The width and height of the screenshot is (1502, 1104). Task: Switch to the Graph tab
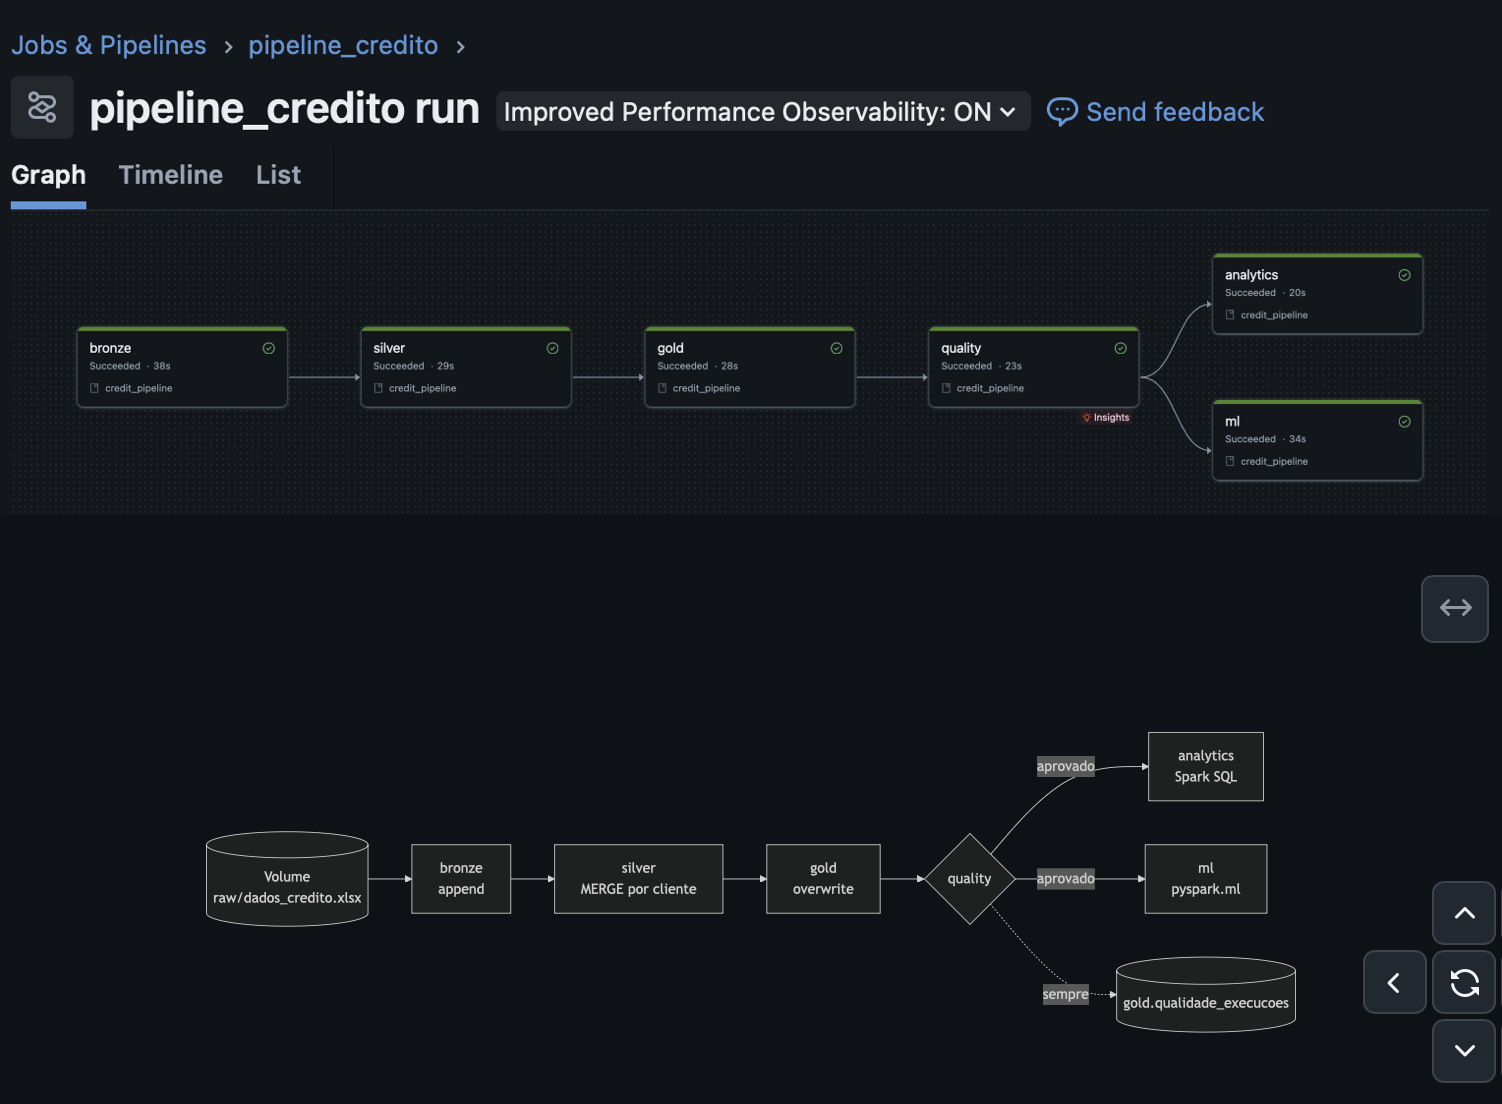48,175
